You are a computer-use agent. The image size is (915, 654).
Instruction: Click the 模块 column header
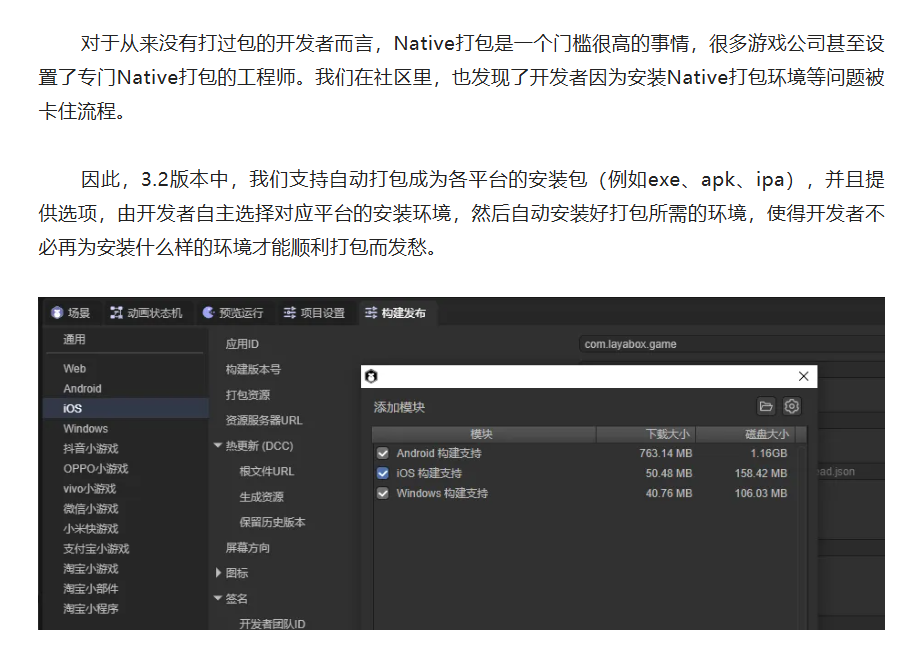point(484,434)
